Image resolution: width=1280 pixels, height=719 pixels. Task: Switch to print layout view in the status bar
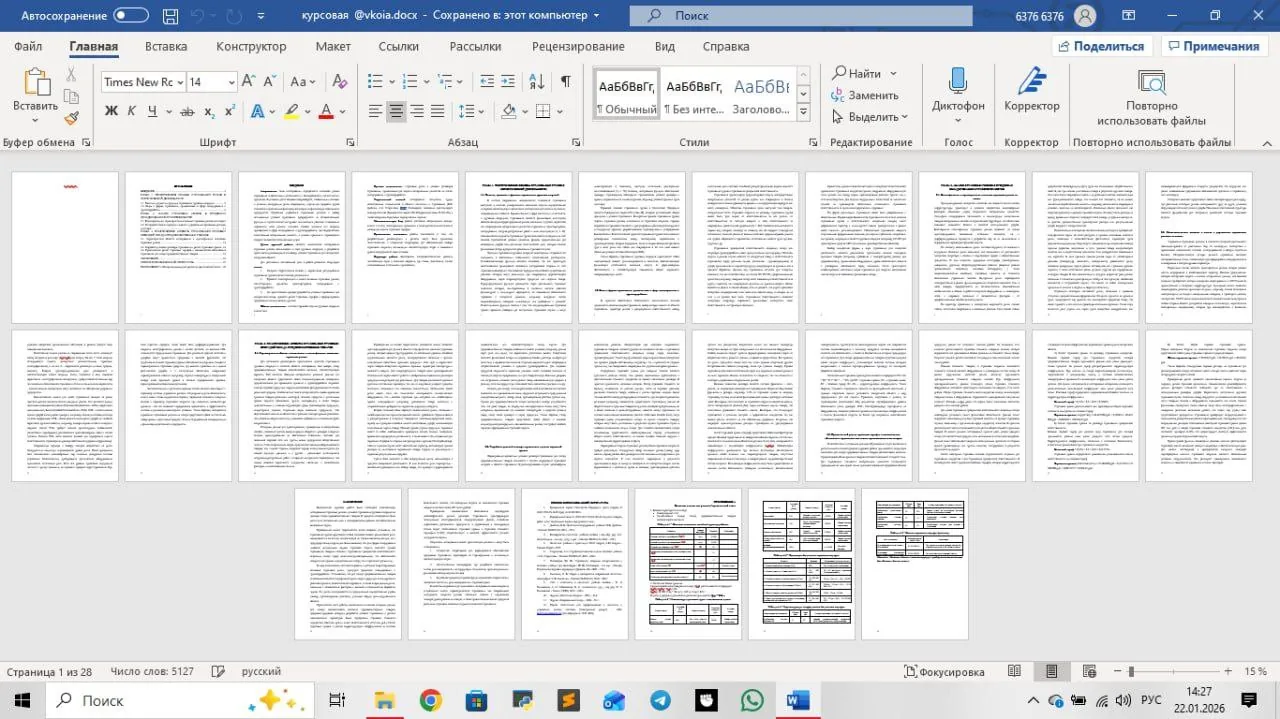click(1051, 672)
